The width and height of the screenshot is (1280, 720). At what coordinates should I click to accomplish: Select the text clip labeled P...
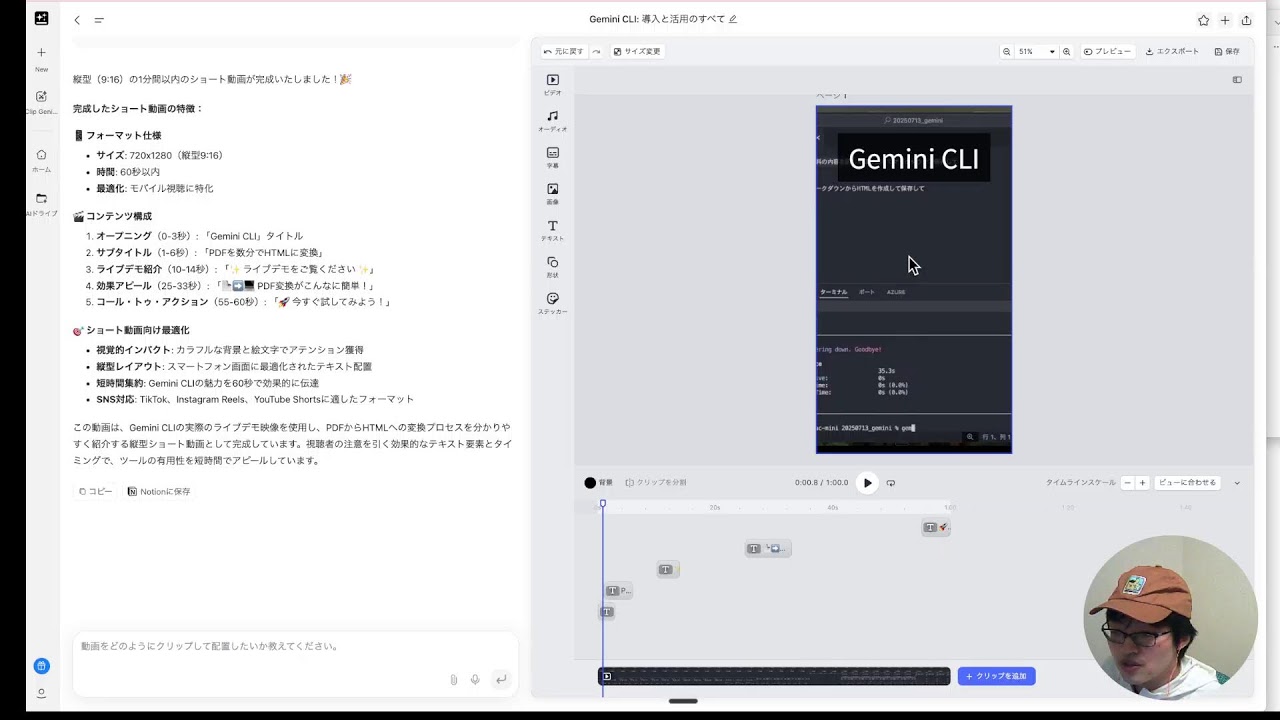618,590
